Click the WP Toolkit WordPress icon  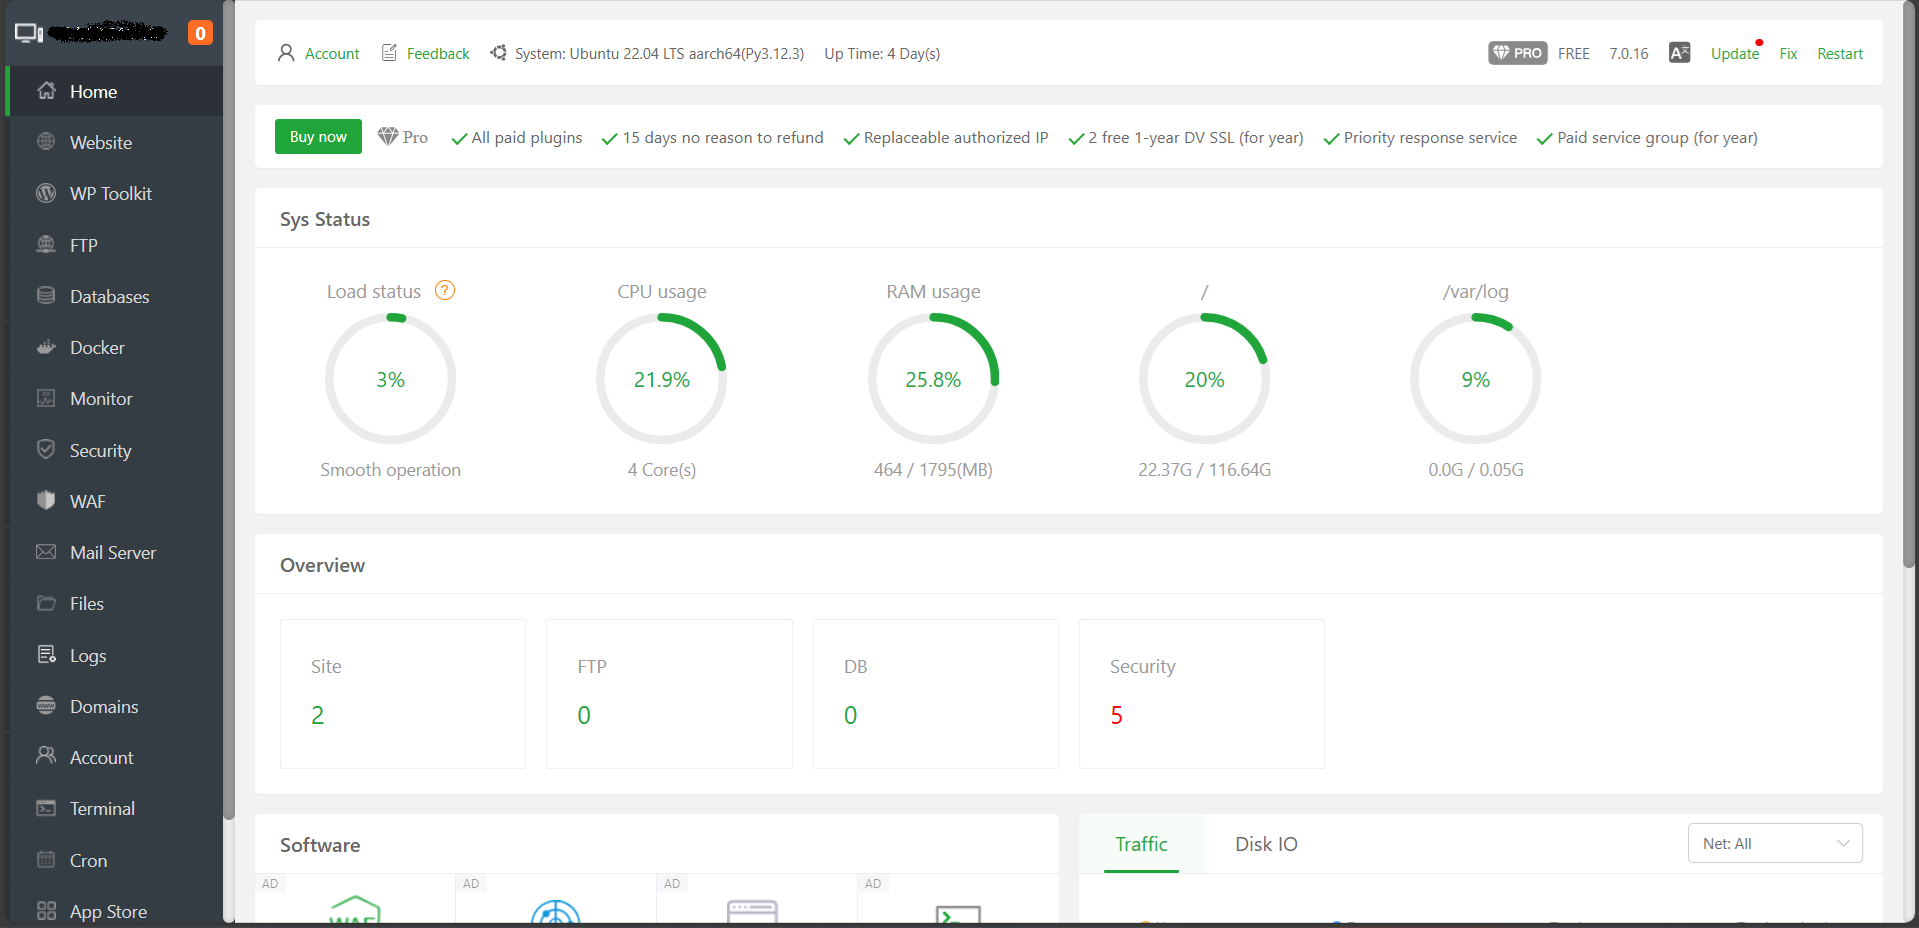click(46, 193)
